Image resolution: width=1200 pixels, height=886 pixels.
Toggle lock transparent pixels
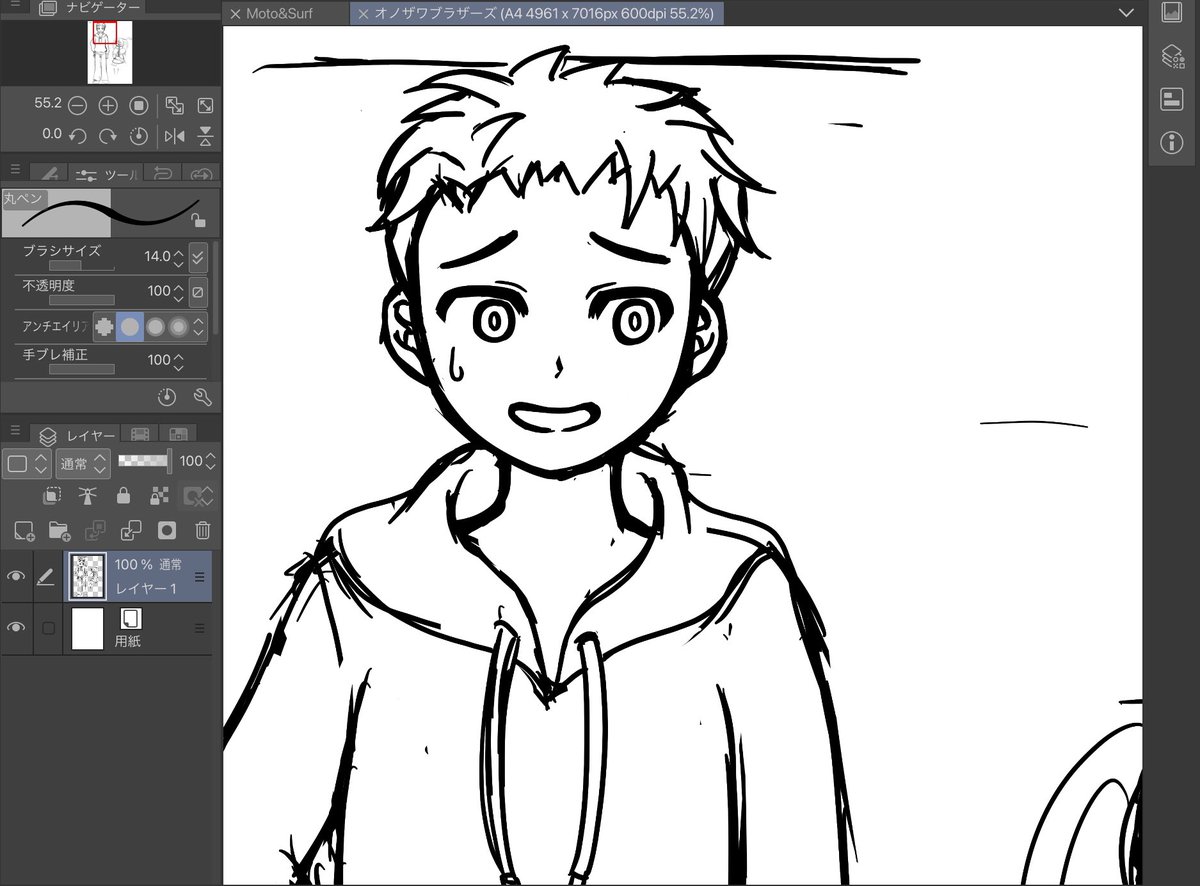pos(157,495)
